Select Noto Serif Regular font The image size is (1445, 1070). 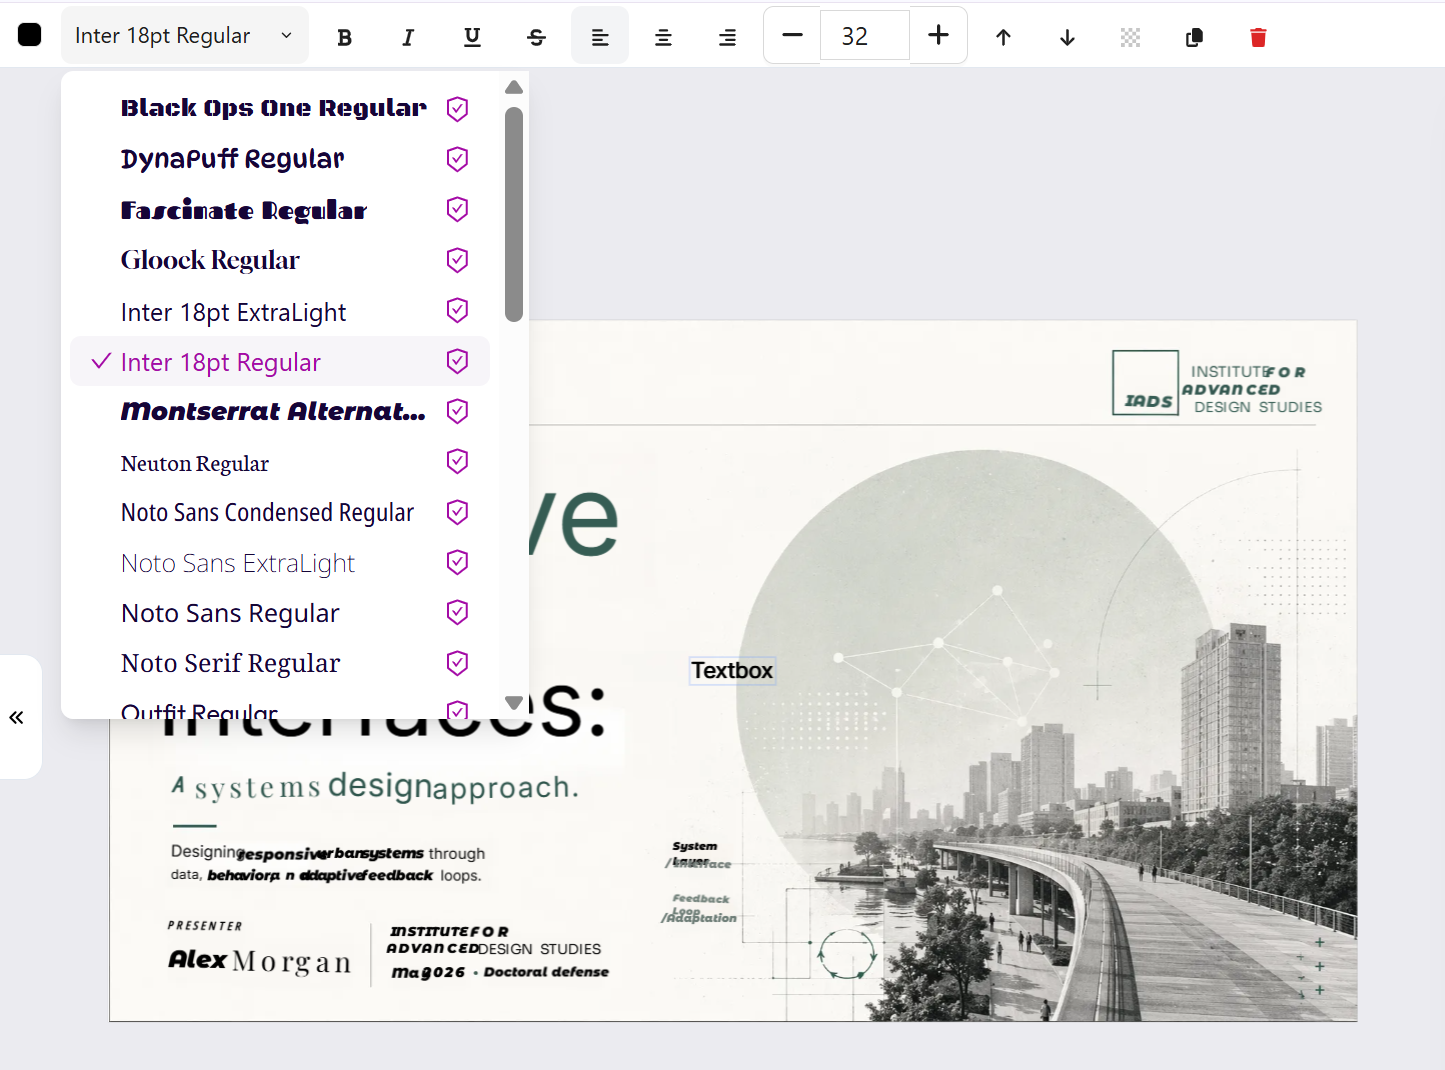[280, 663]
